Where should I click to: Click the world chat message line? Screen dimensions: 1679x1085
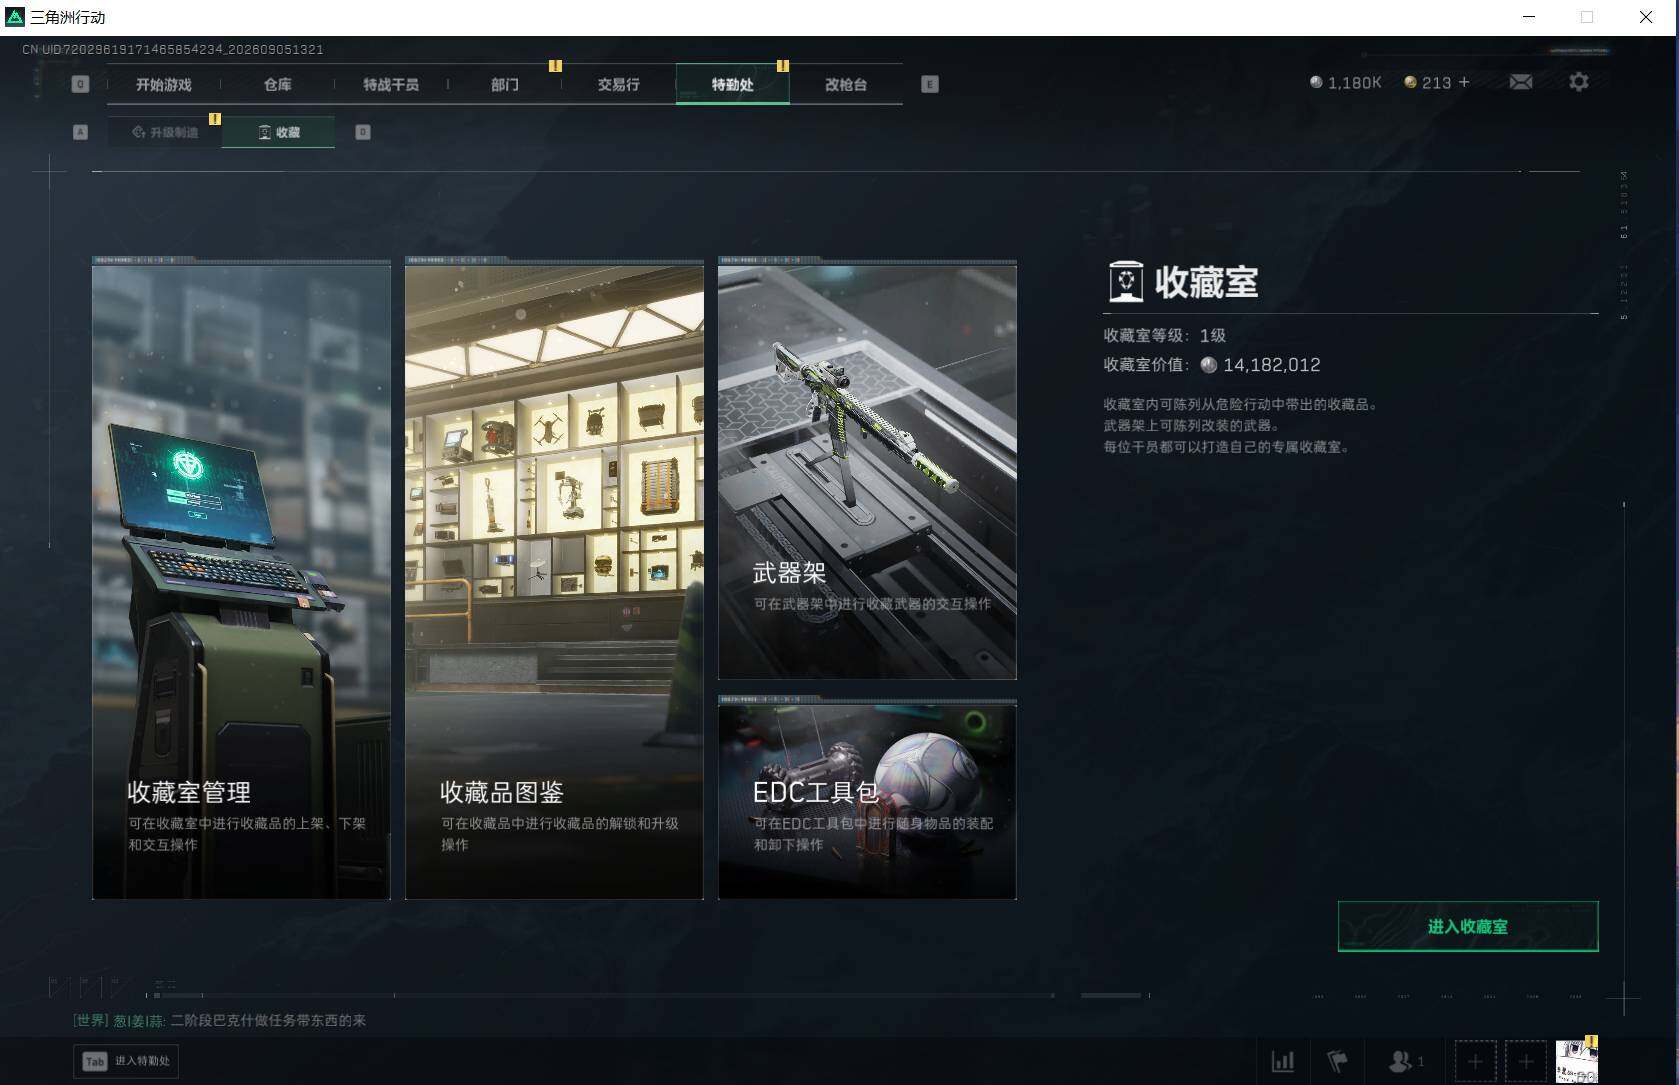219,1020
